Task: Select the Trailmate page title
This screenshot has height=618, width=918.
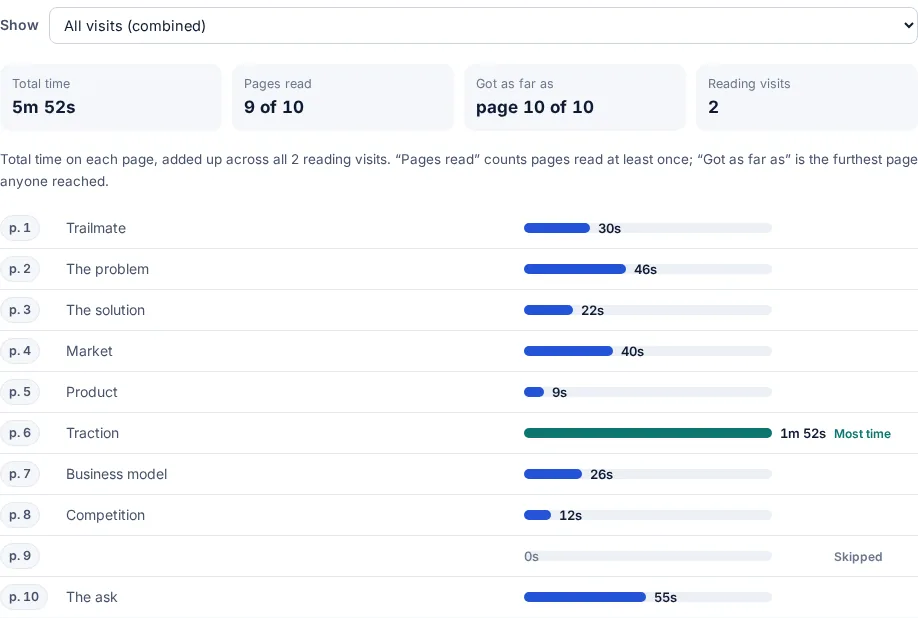Action: pyautogui.click(x=96, y=228)
